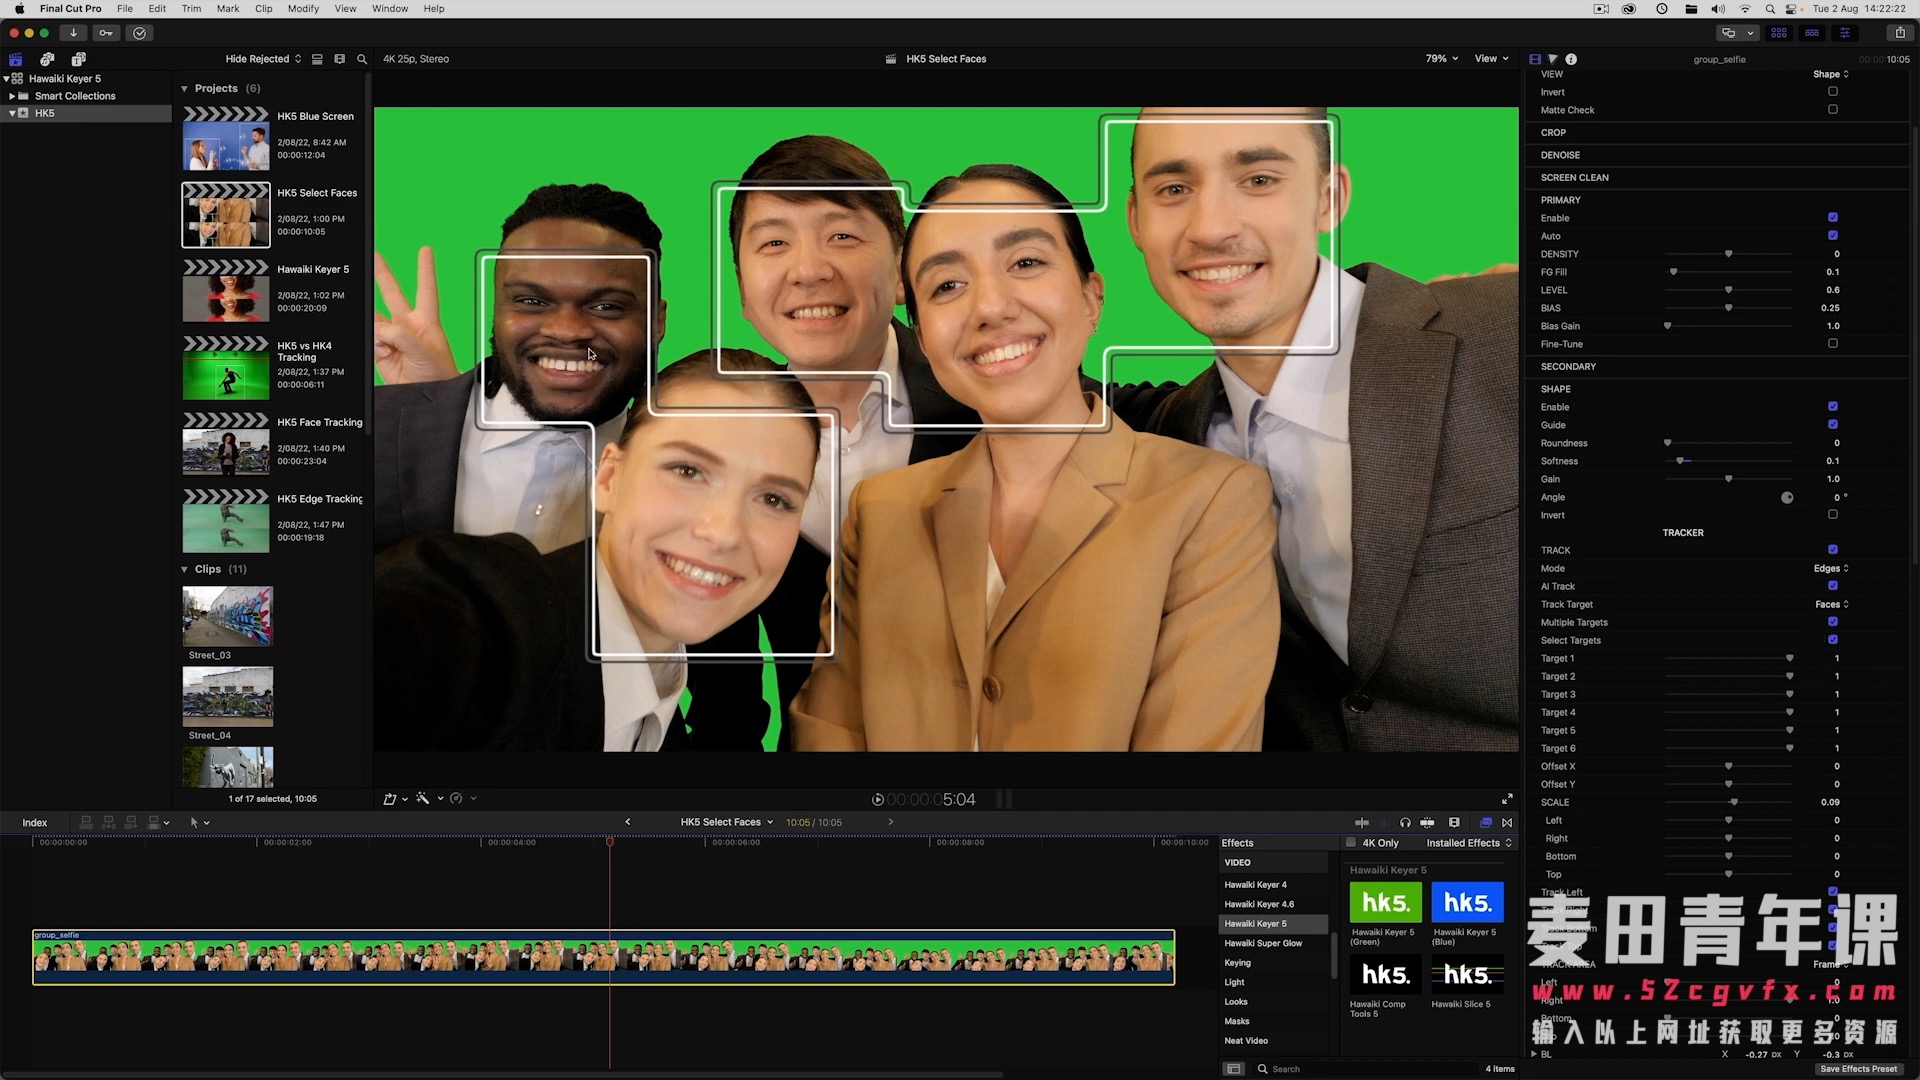Toggle the Multiple Targets checkbox
The width and height of the screenshot is (1920, 1080).
(x=1833, y=621)
